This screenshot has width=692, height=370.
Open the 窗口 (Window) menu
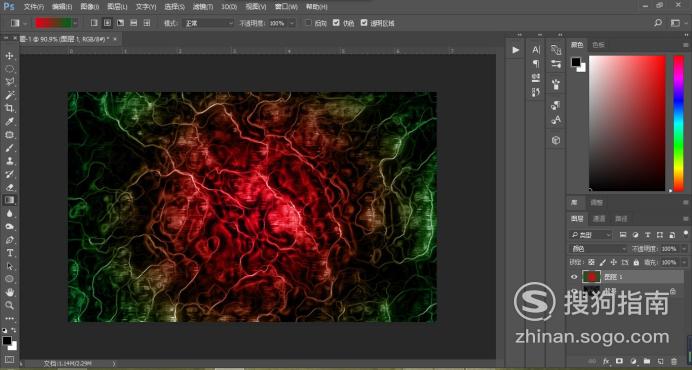pos(286,7)
